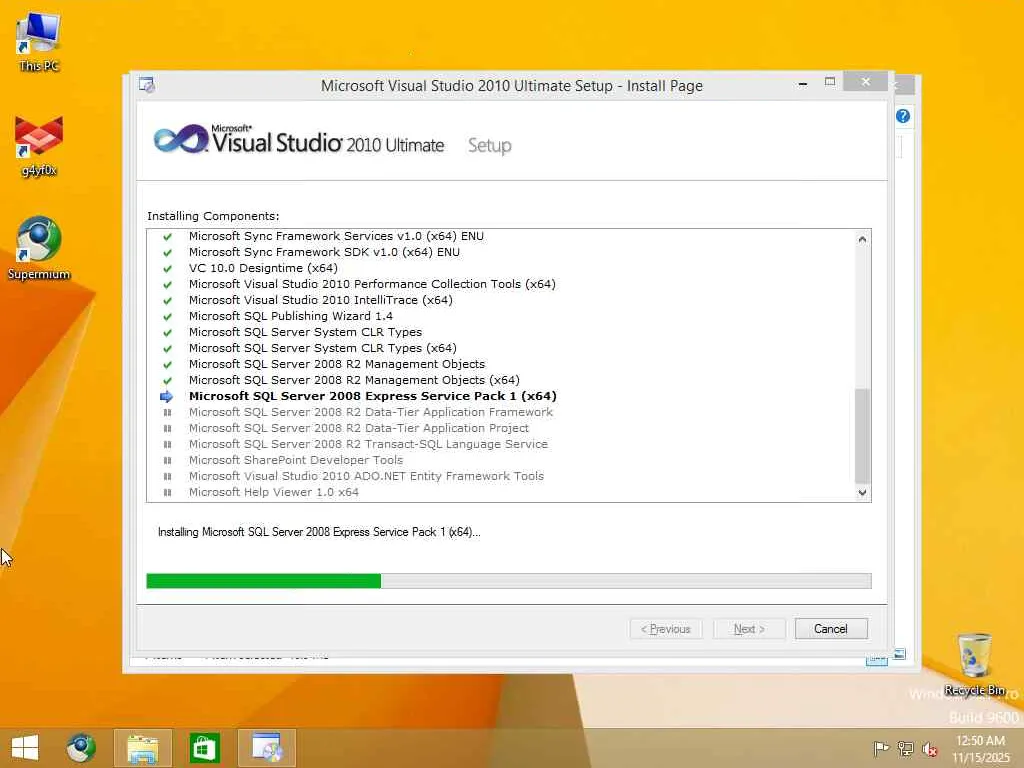Launch Supermium from the taskbar
The image size is (1024, 768).
pyautogui.click(x=81, y=748)
